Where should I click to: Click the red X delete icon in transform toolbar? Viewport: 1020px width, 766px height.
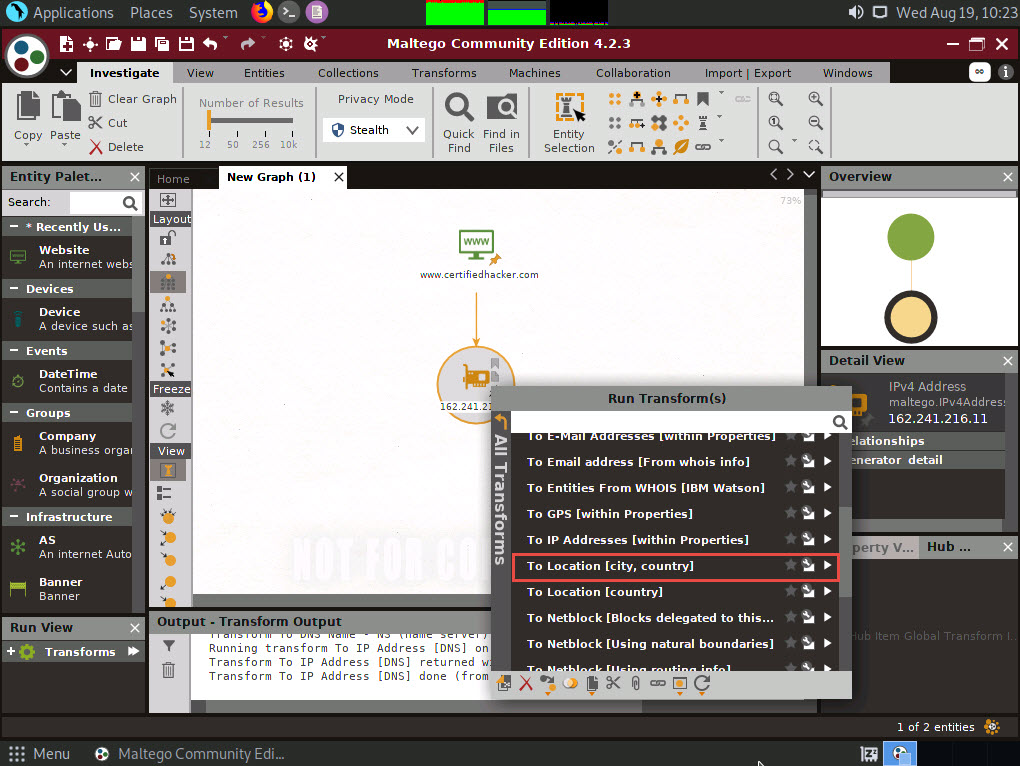(x=526, y=683)
